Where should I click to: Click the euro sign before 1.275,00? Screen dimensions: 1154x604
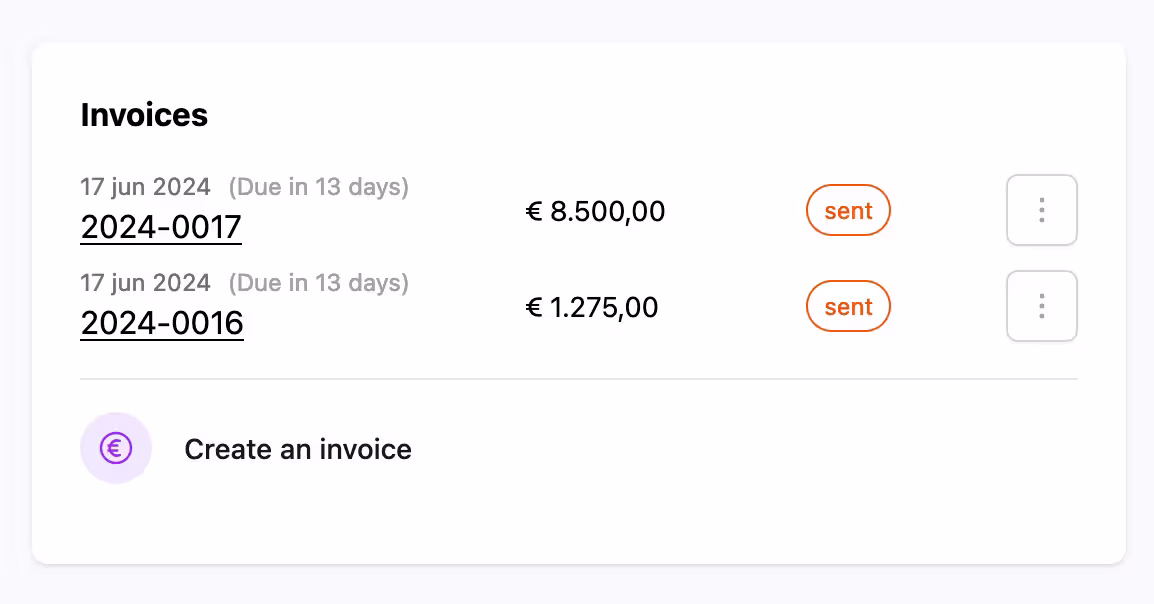point(533,308)
